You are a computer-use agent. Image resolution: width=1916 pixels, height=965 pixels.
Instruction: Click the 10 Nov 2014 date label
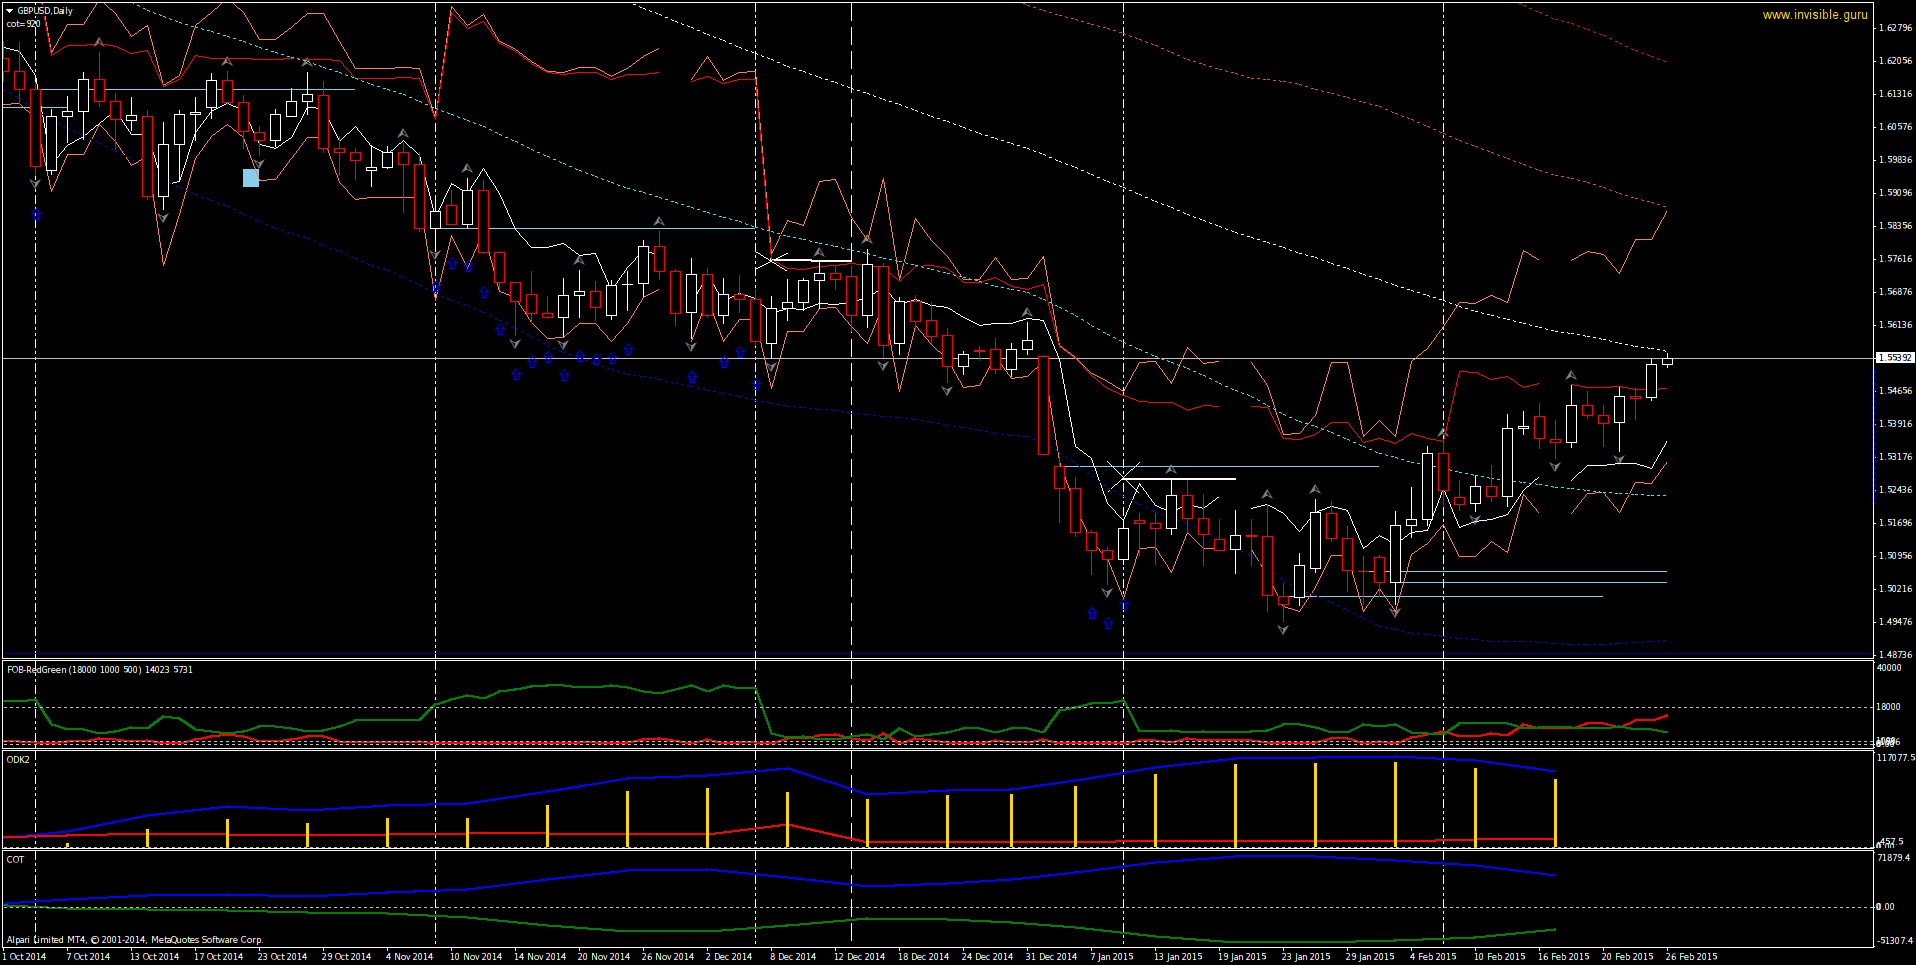pyautogui.click(x=476, y=957)
